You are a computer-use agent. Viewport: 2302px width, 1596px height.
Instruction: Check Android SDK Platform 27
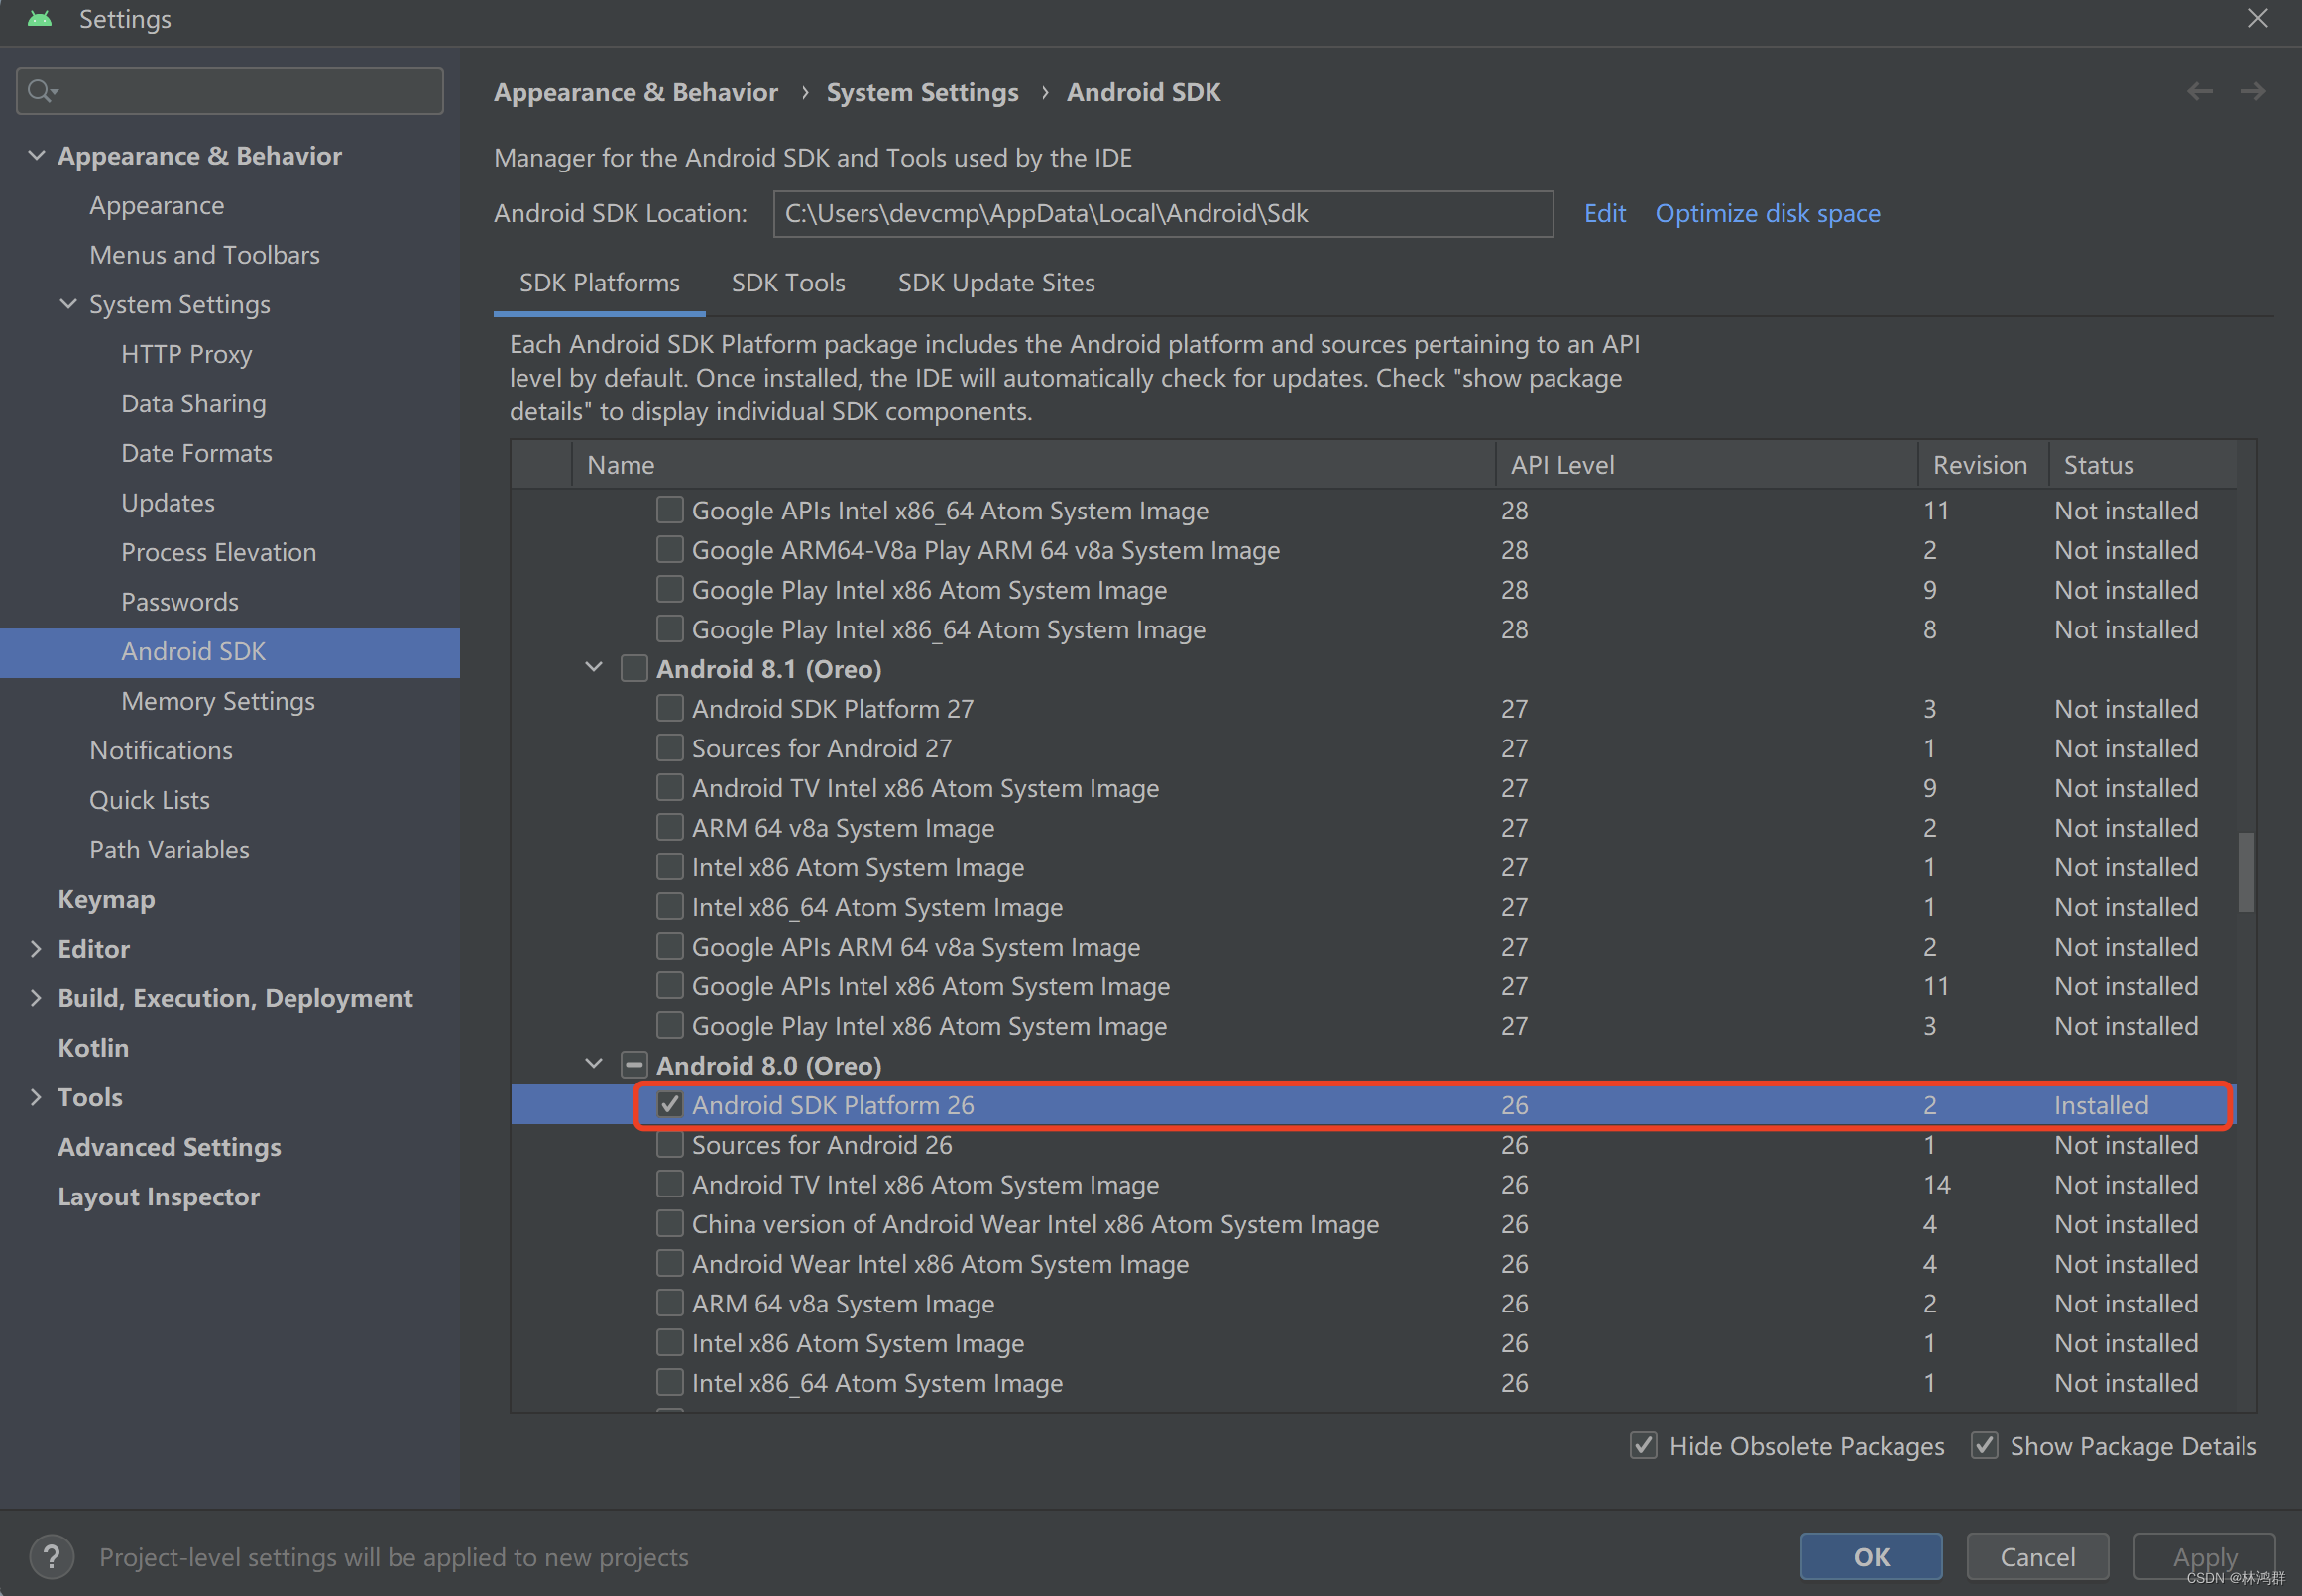(669, 708)
